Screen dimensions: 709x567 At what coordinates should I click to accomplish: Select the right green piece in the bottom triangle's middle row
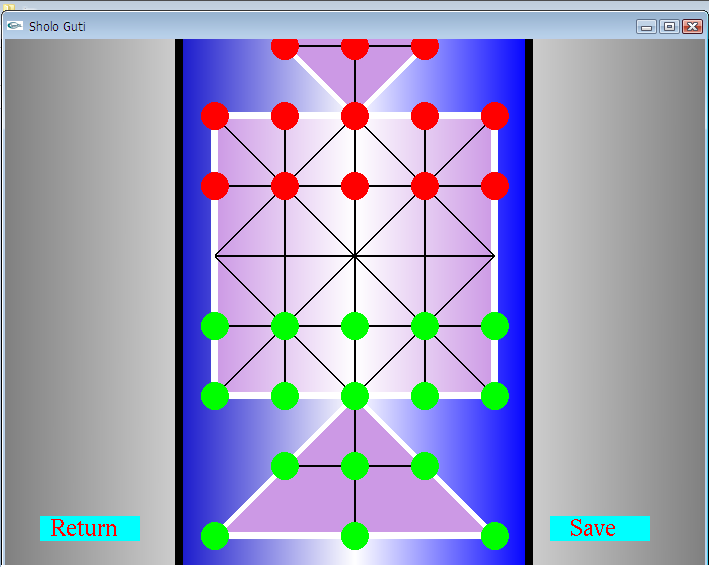(425, 466)
